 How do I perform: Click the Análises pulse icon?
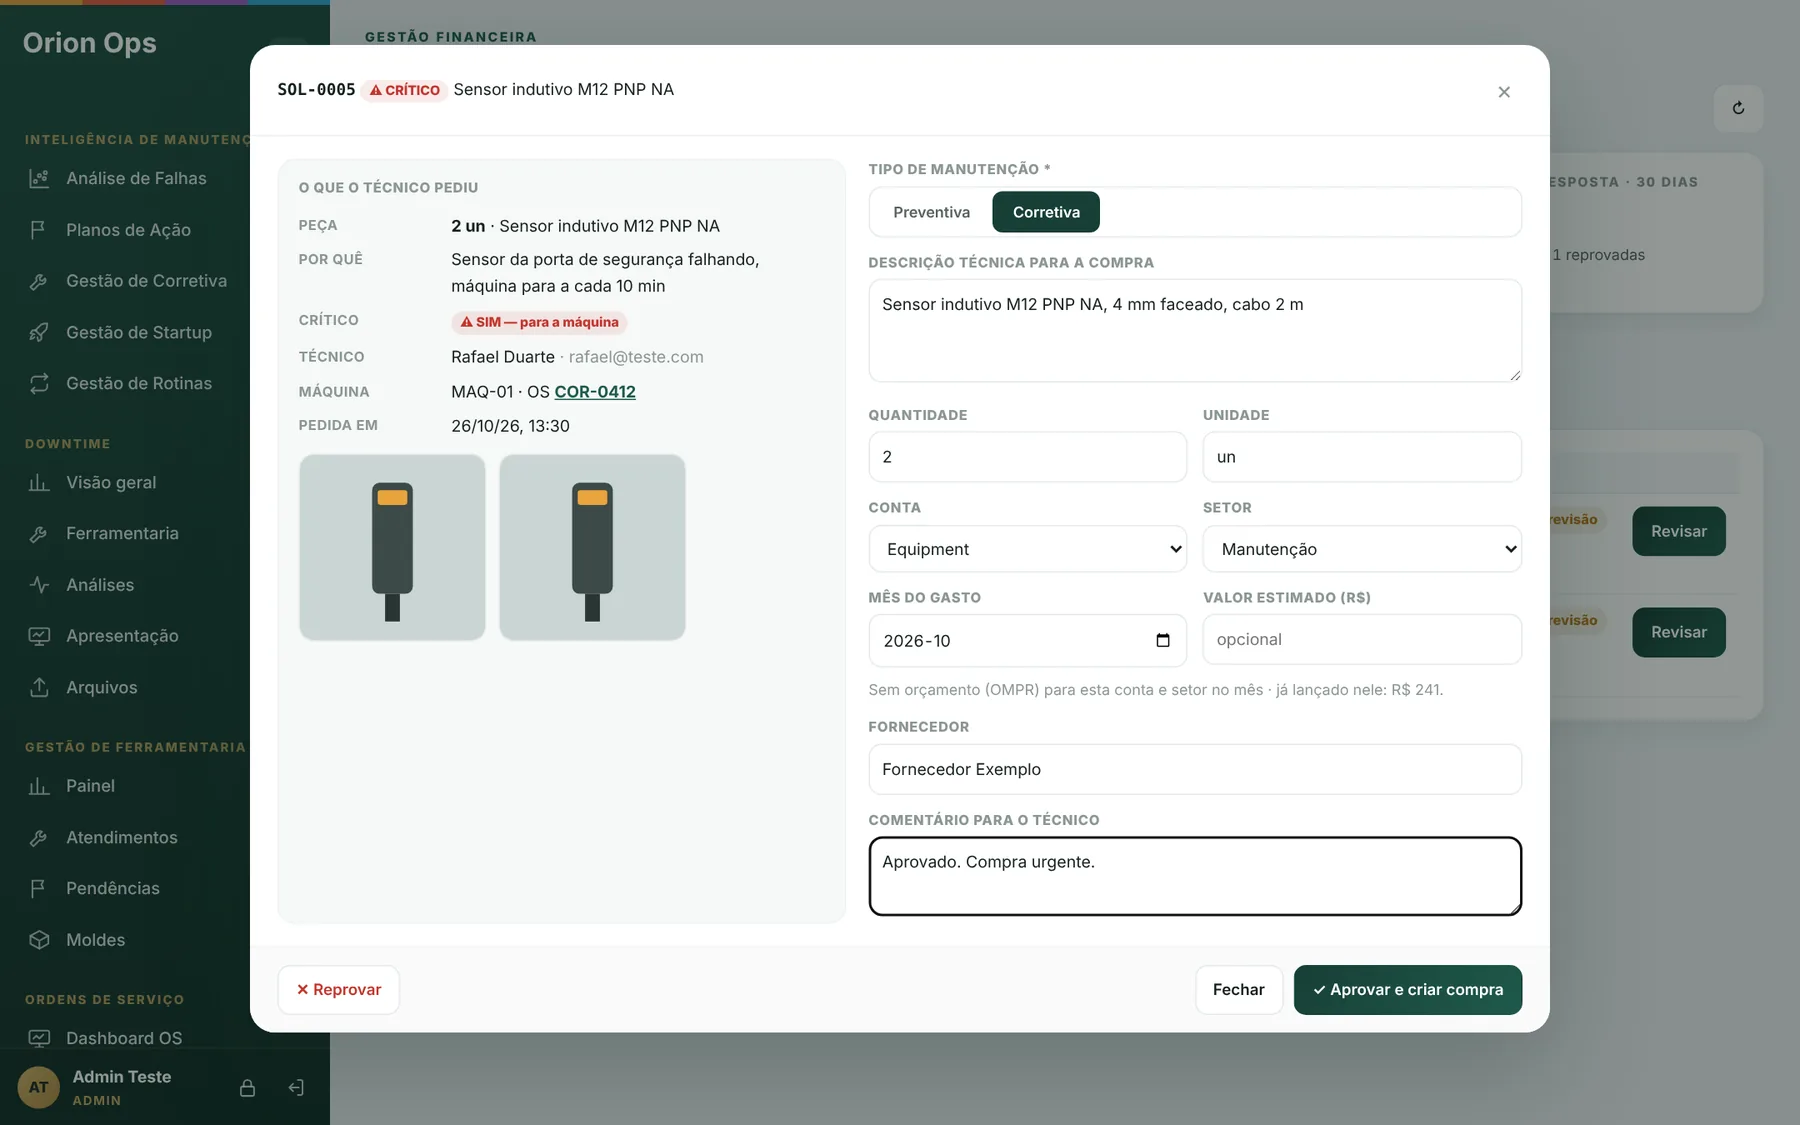pos(39,585)
